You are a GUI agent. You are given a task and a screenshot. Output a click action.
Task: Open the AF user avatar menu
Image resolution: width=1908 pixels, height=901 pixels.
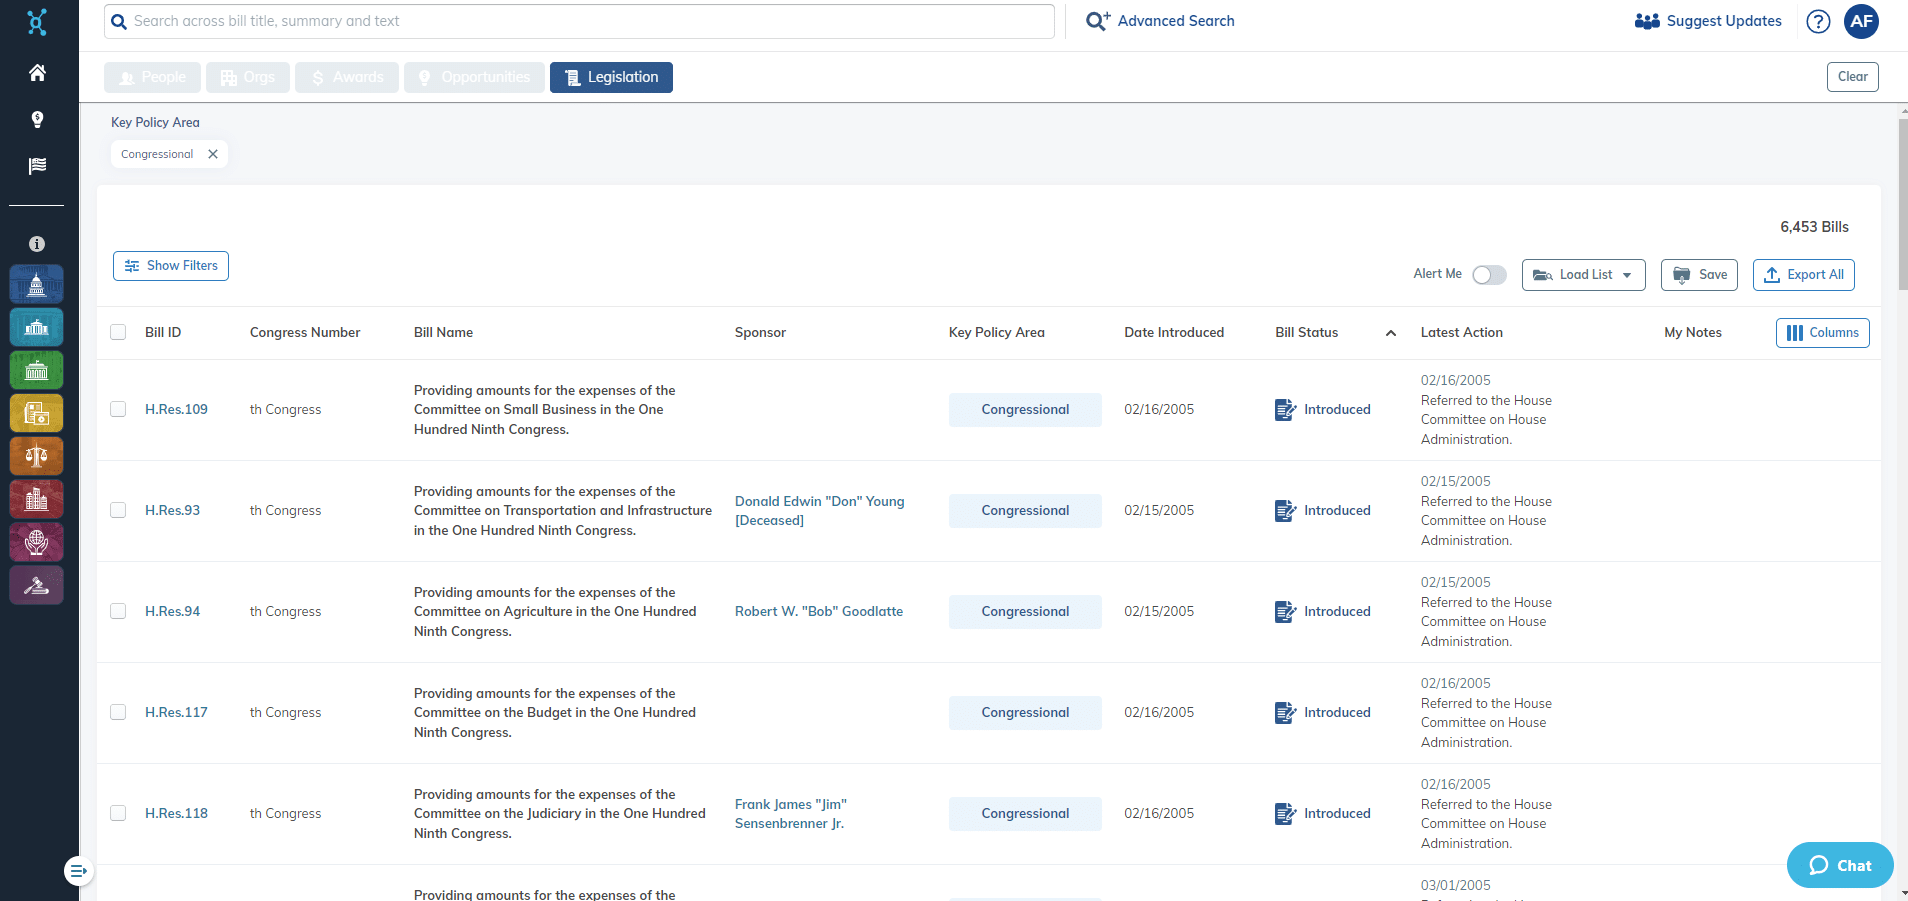[x=1861, y=21]
